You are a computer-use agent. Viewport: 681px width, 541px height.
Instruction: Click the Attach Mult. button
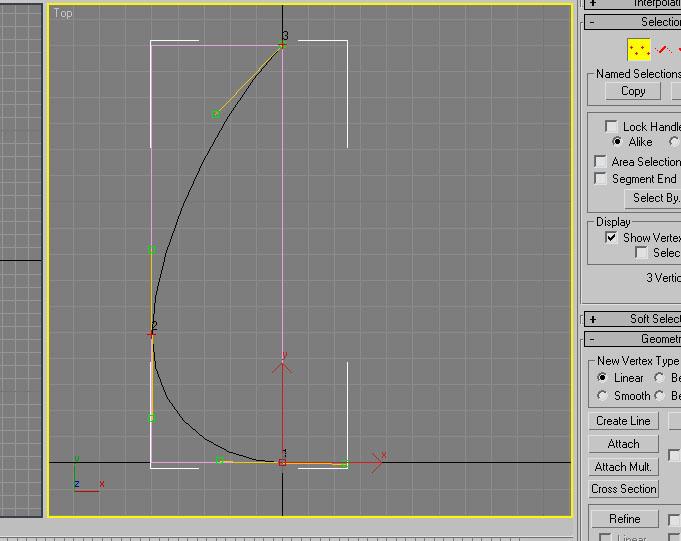623,467
